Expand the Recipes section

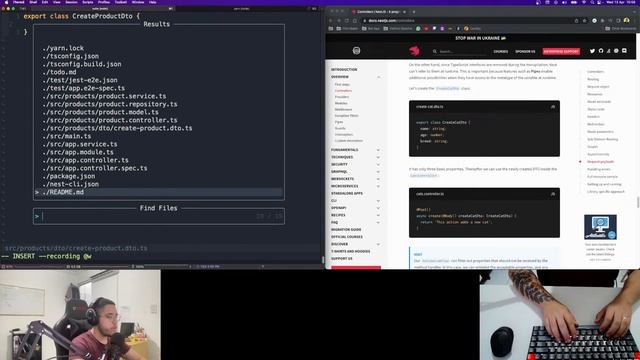pos(378,215)
